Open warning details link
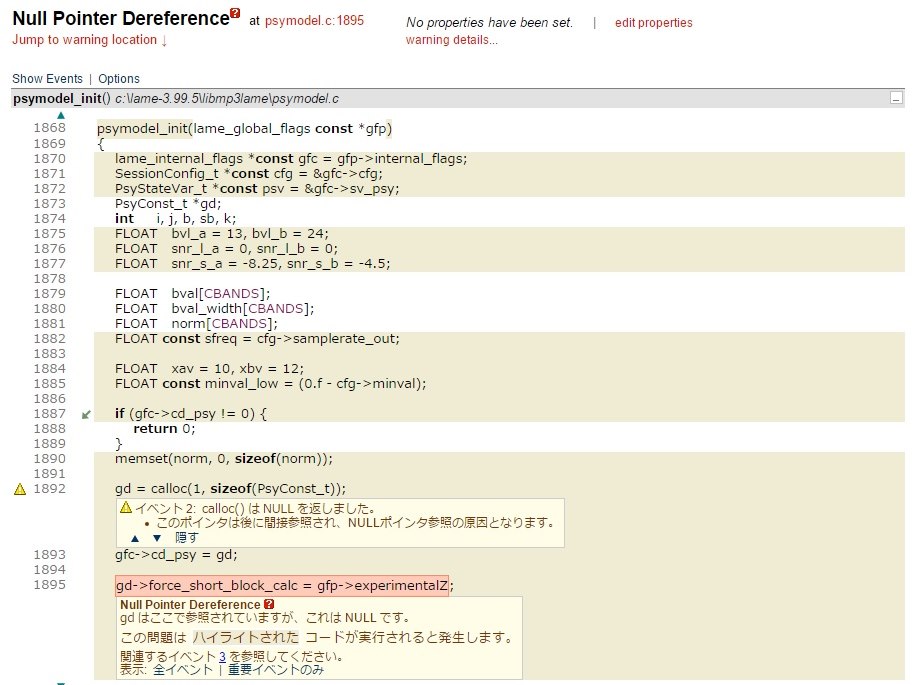 (451, 40)
